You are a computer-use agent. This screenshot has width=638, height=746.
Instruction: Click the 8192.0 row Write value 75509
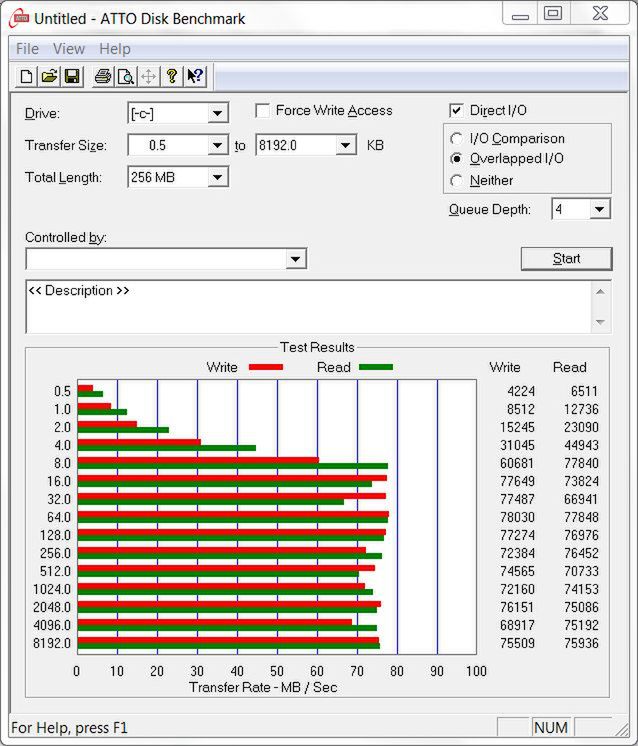517,643
